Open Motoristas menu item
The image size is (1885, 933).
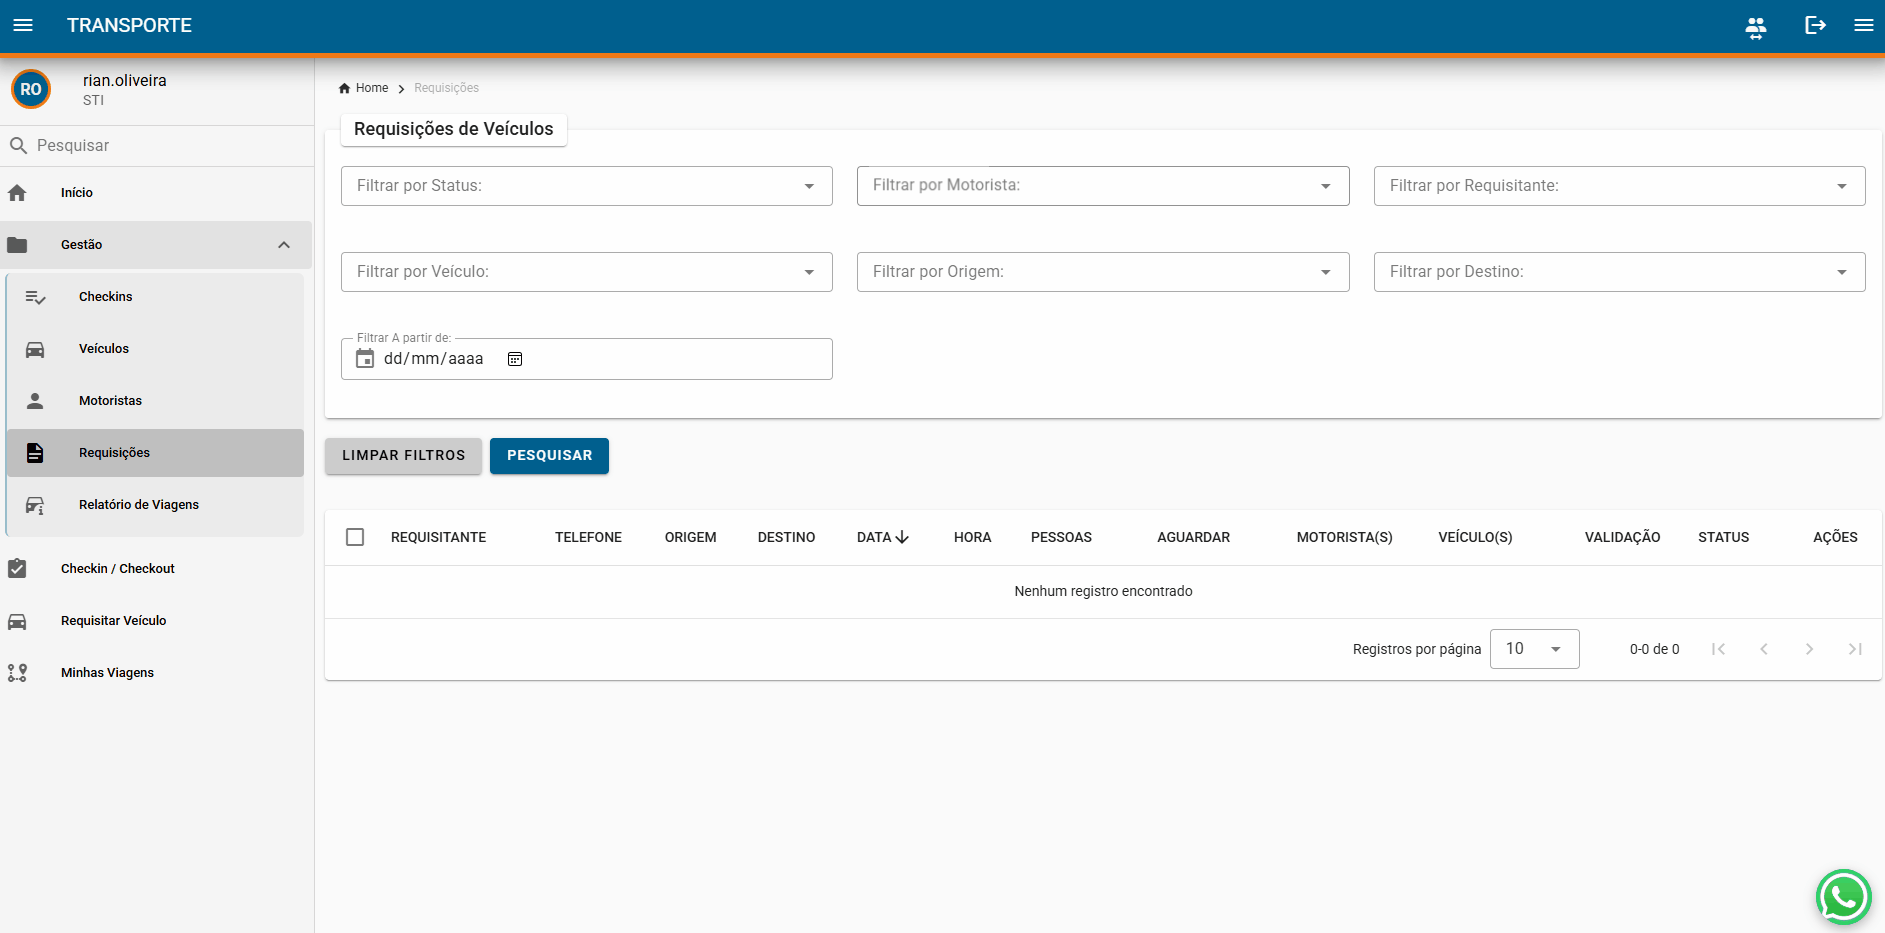pos(155,401)
